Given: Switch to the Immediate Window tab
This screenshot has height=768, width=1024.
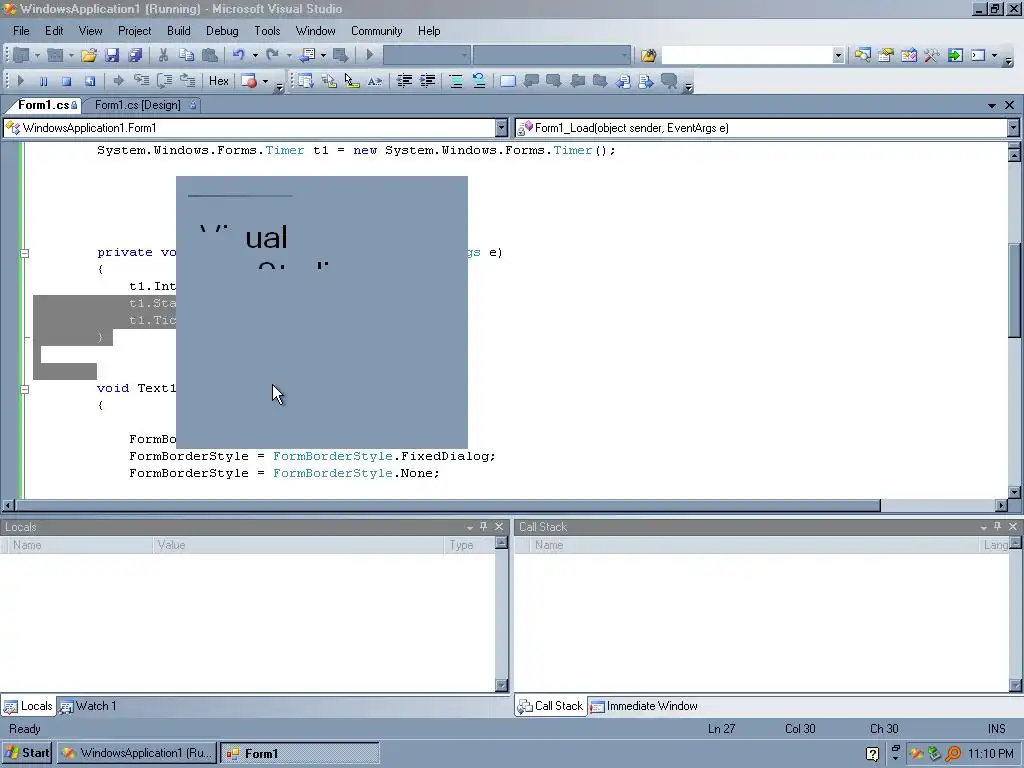Looking at the screenshot, I should coord(644,706).
